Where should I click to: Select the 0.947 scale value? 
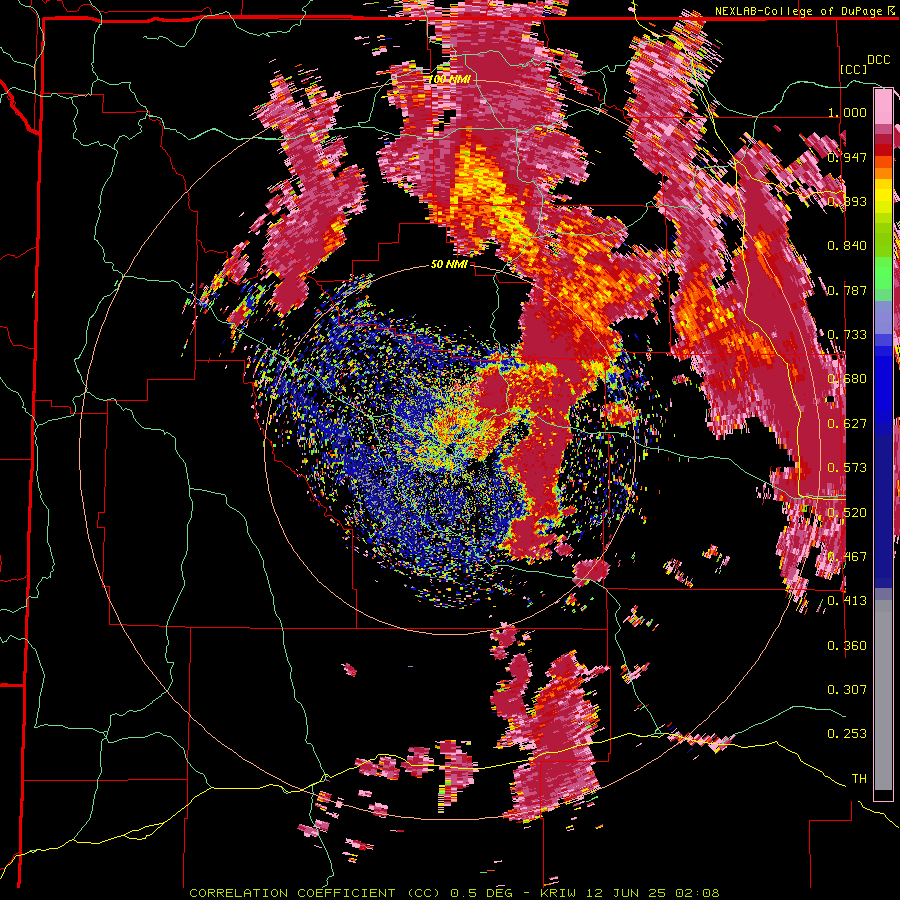click(847, 157)
